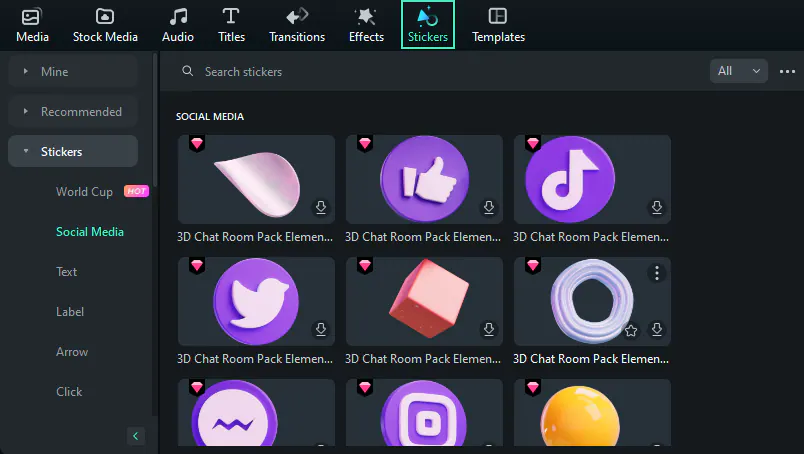
Task: Click the magnifying glass search icon
Action: (188, 71)
